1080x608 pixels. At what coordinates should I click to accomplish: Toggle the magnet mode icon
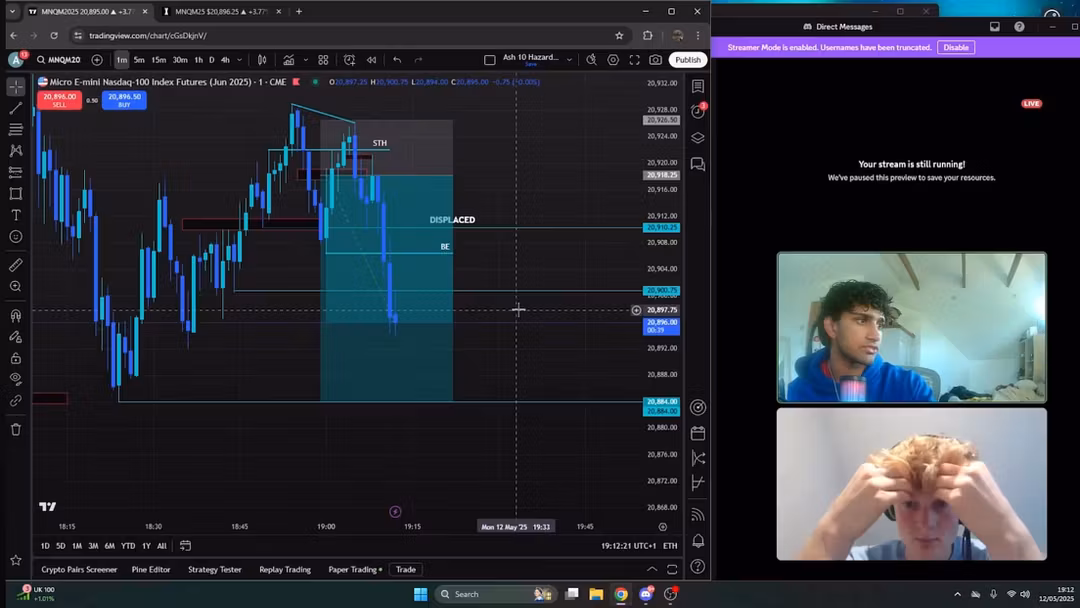15,316
